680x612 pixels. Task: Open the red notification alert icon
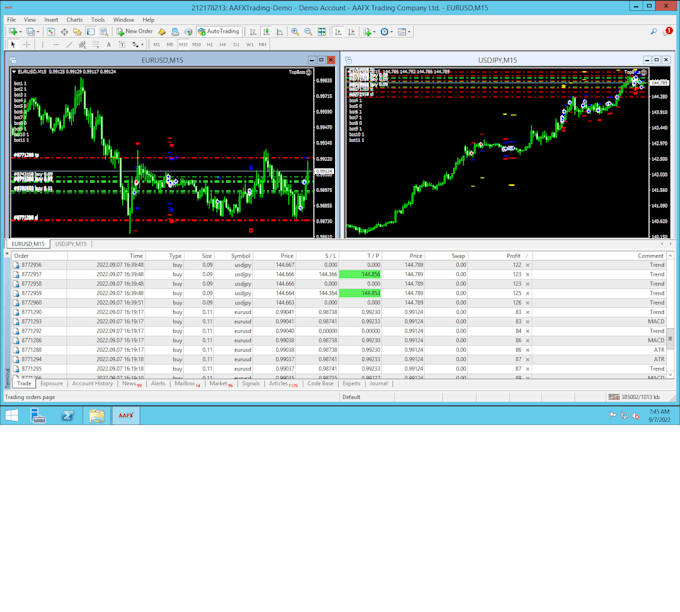(668, 31)
